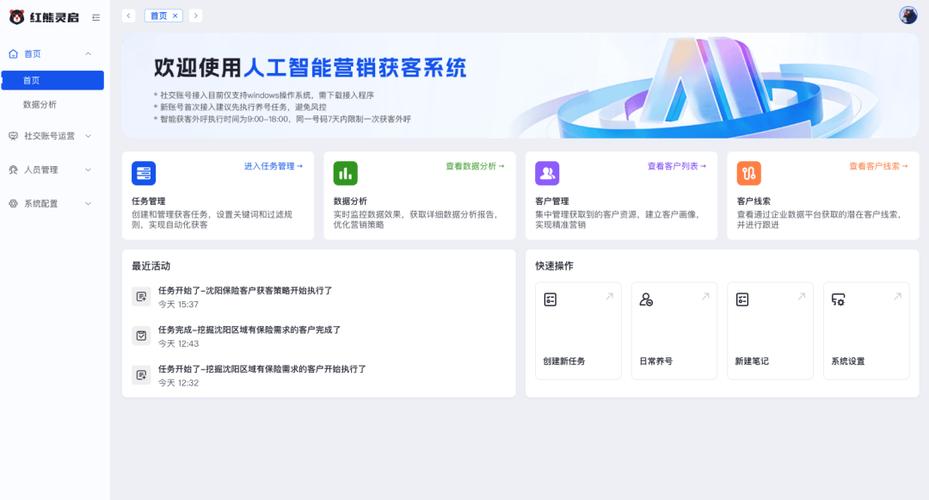This screenshot has width=929, height=500.
Task: Click arrow icon on 系统设置 tile
Action: pos(897,296)
